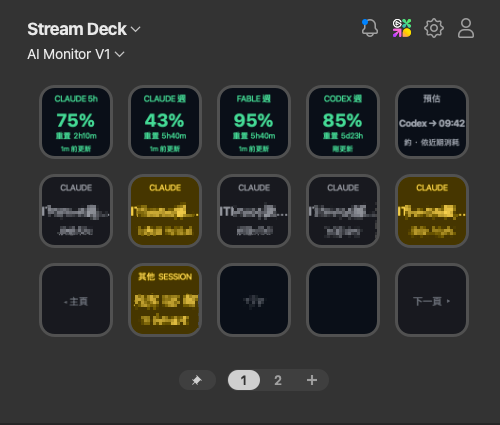Click the 下一頁 next page key
This screenshot has width=500, height=425.
tap(432, 300)
